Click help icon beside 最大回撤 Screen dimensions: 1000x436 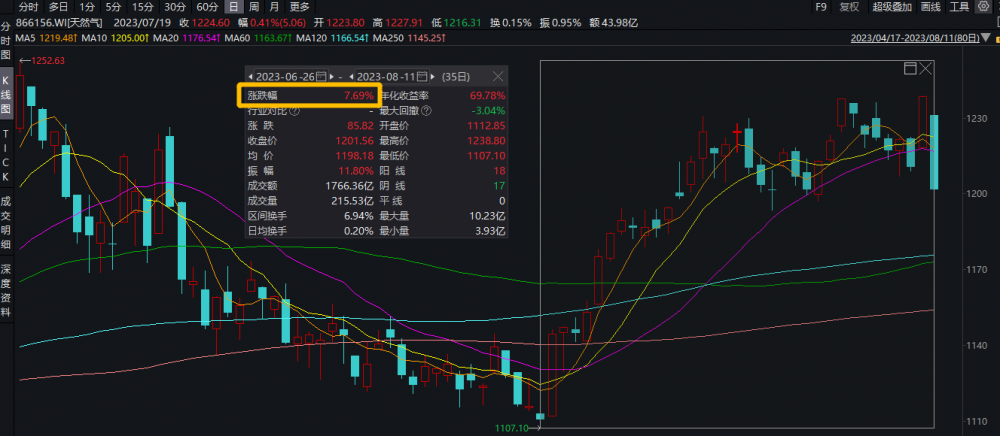pos(427,111)
